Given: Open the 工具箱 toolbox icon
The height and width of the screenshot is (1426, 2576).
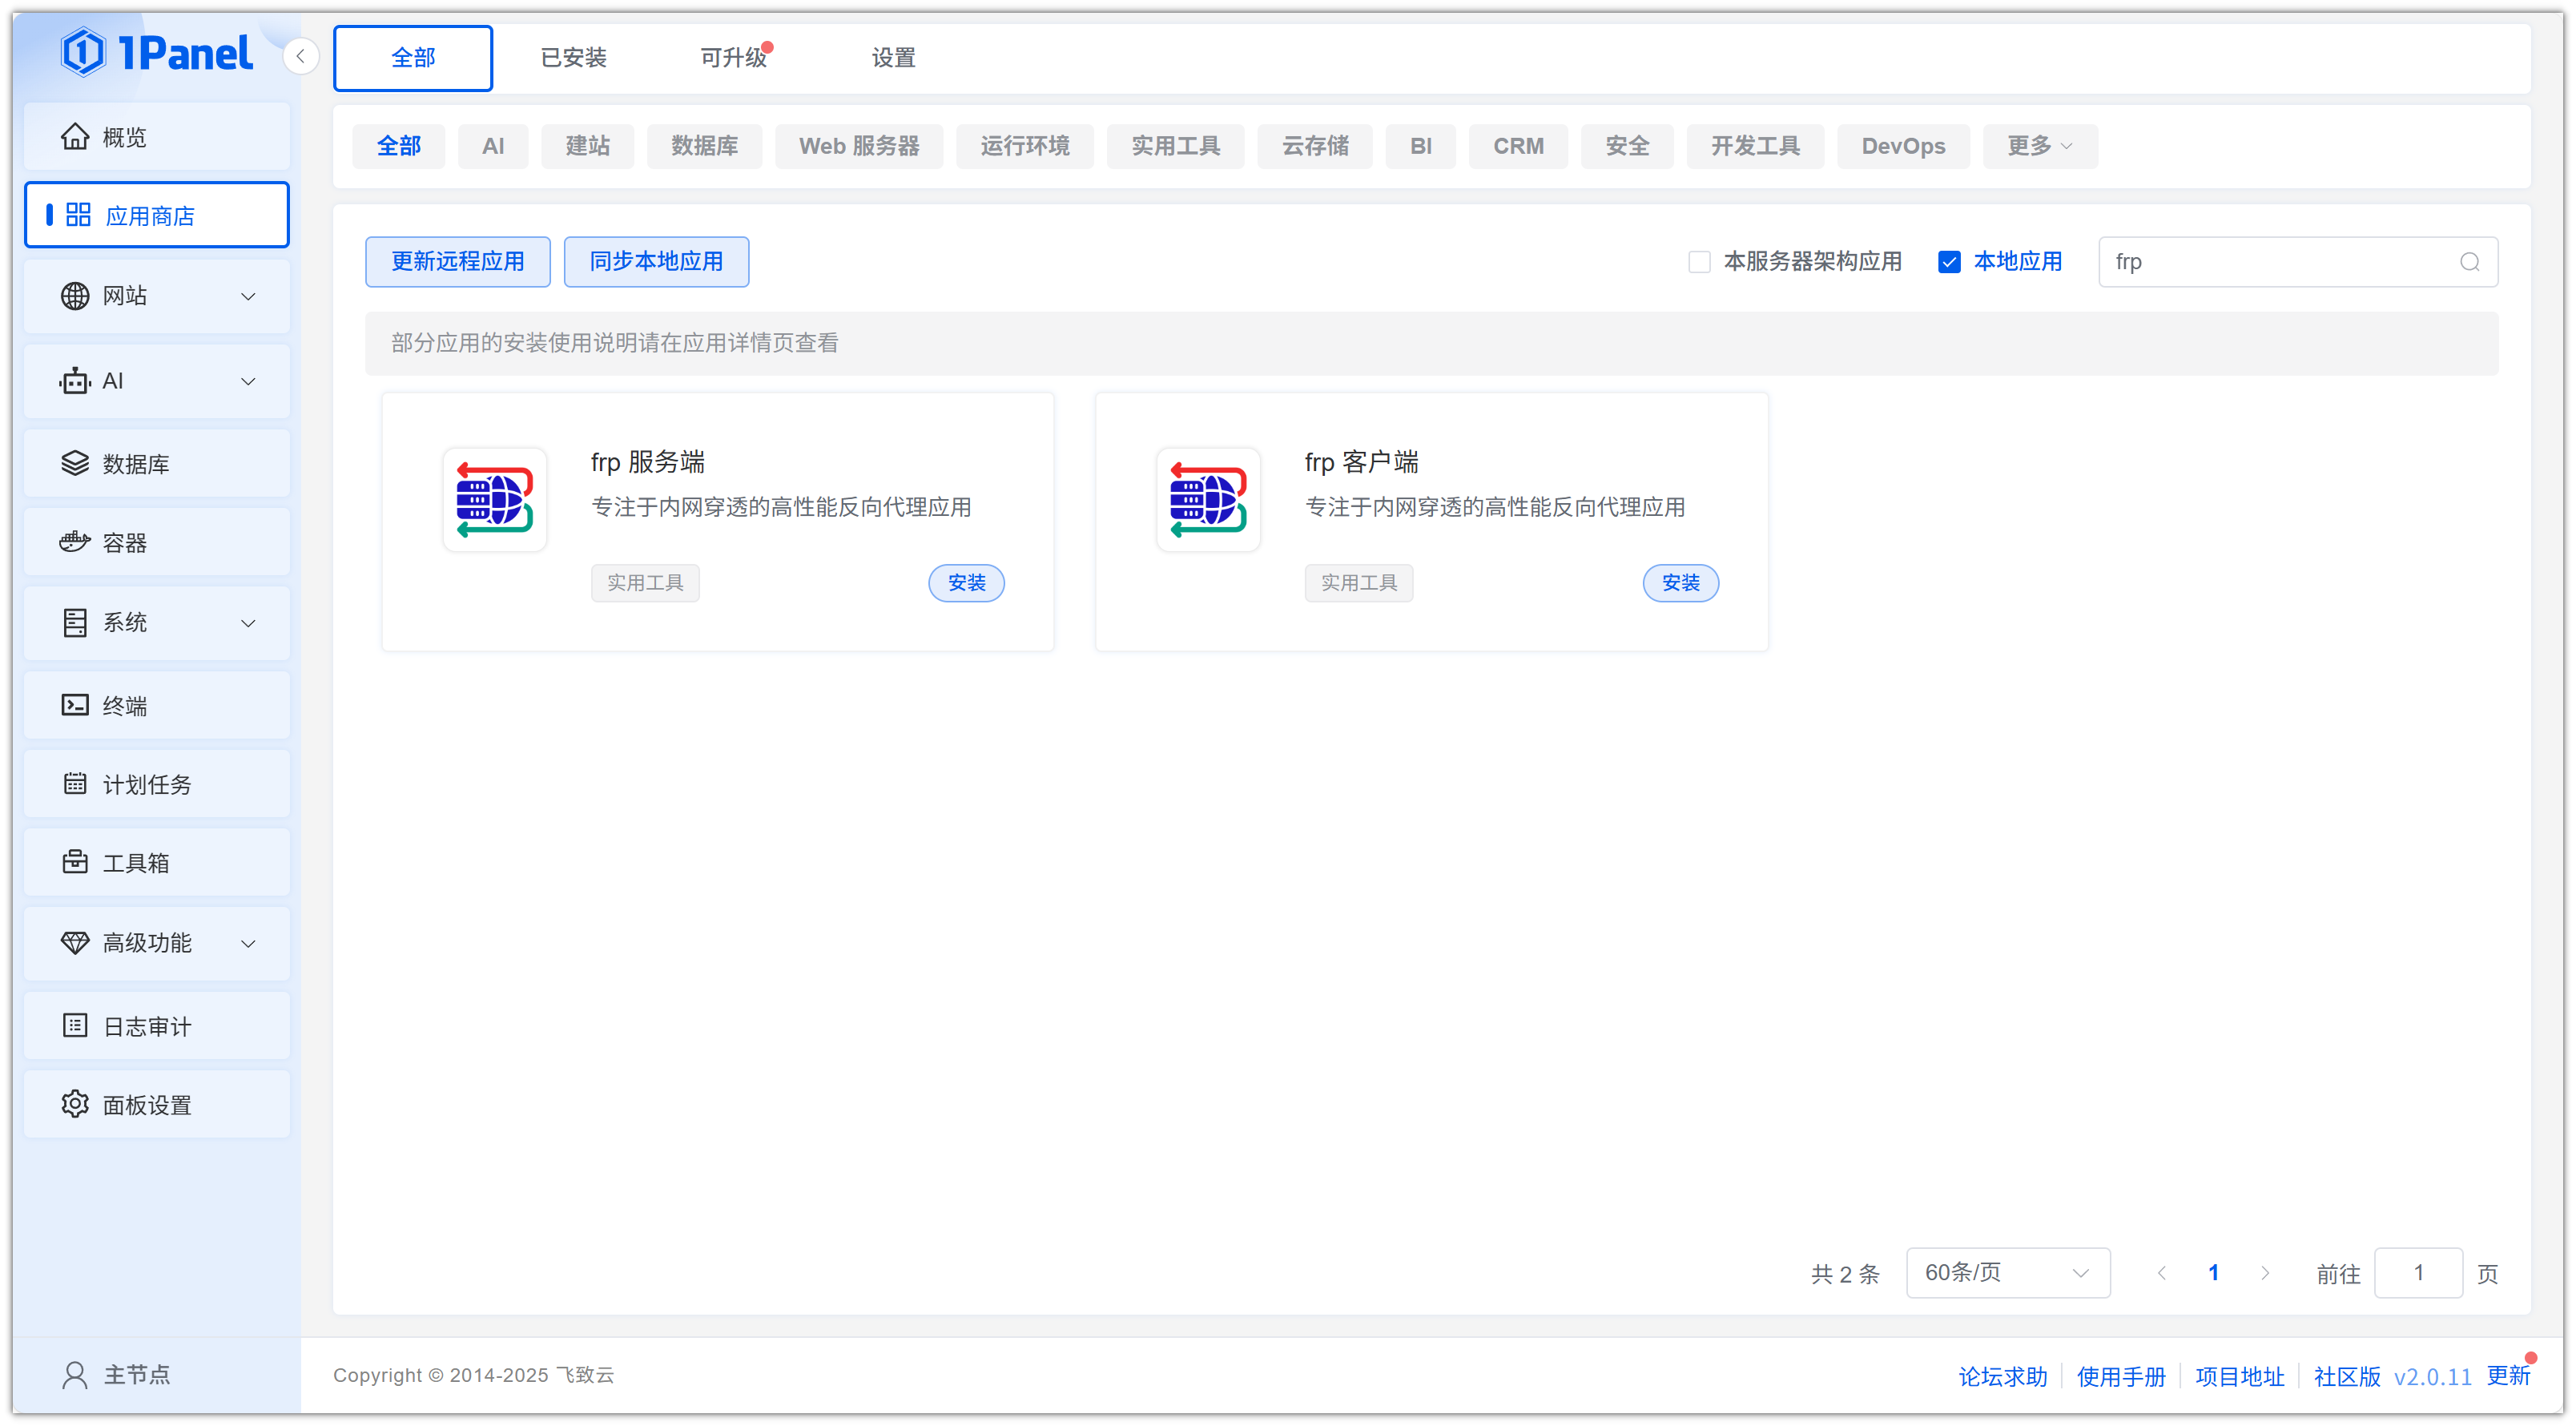Looking at the screenshot, I should point(75,862).
